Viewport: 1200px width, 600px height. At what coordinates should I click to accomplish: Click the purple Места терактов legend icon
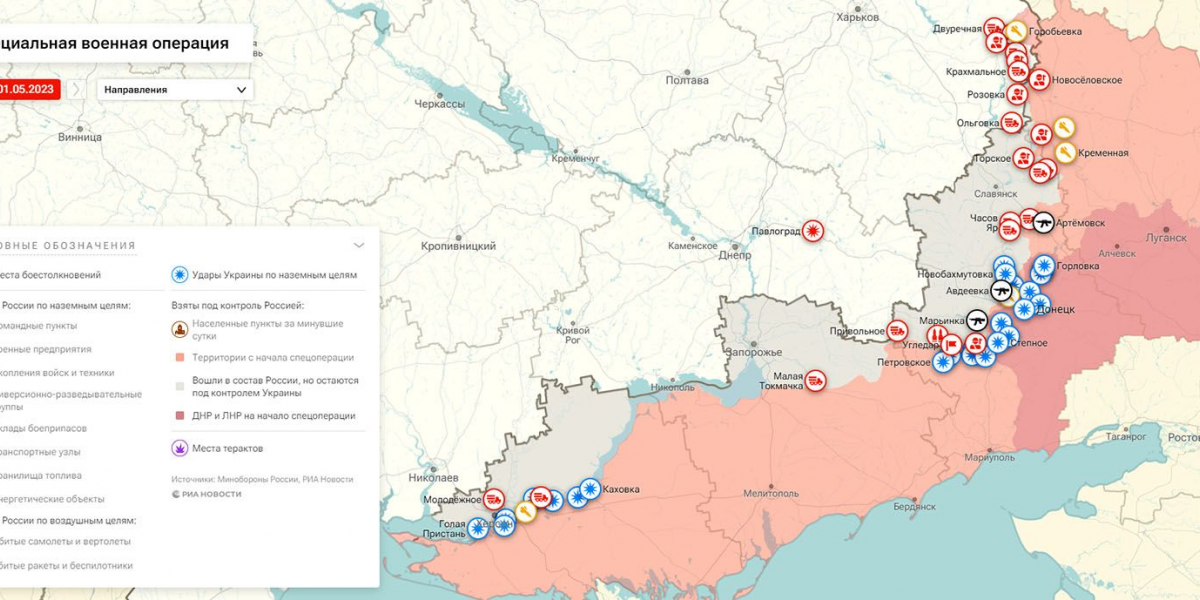180,448
